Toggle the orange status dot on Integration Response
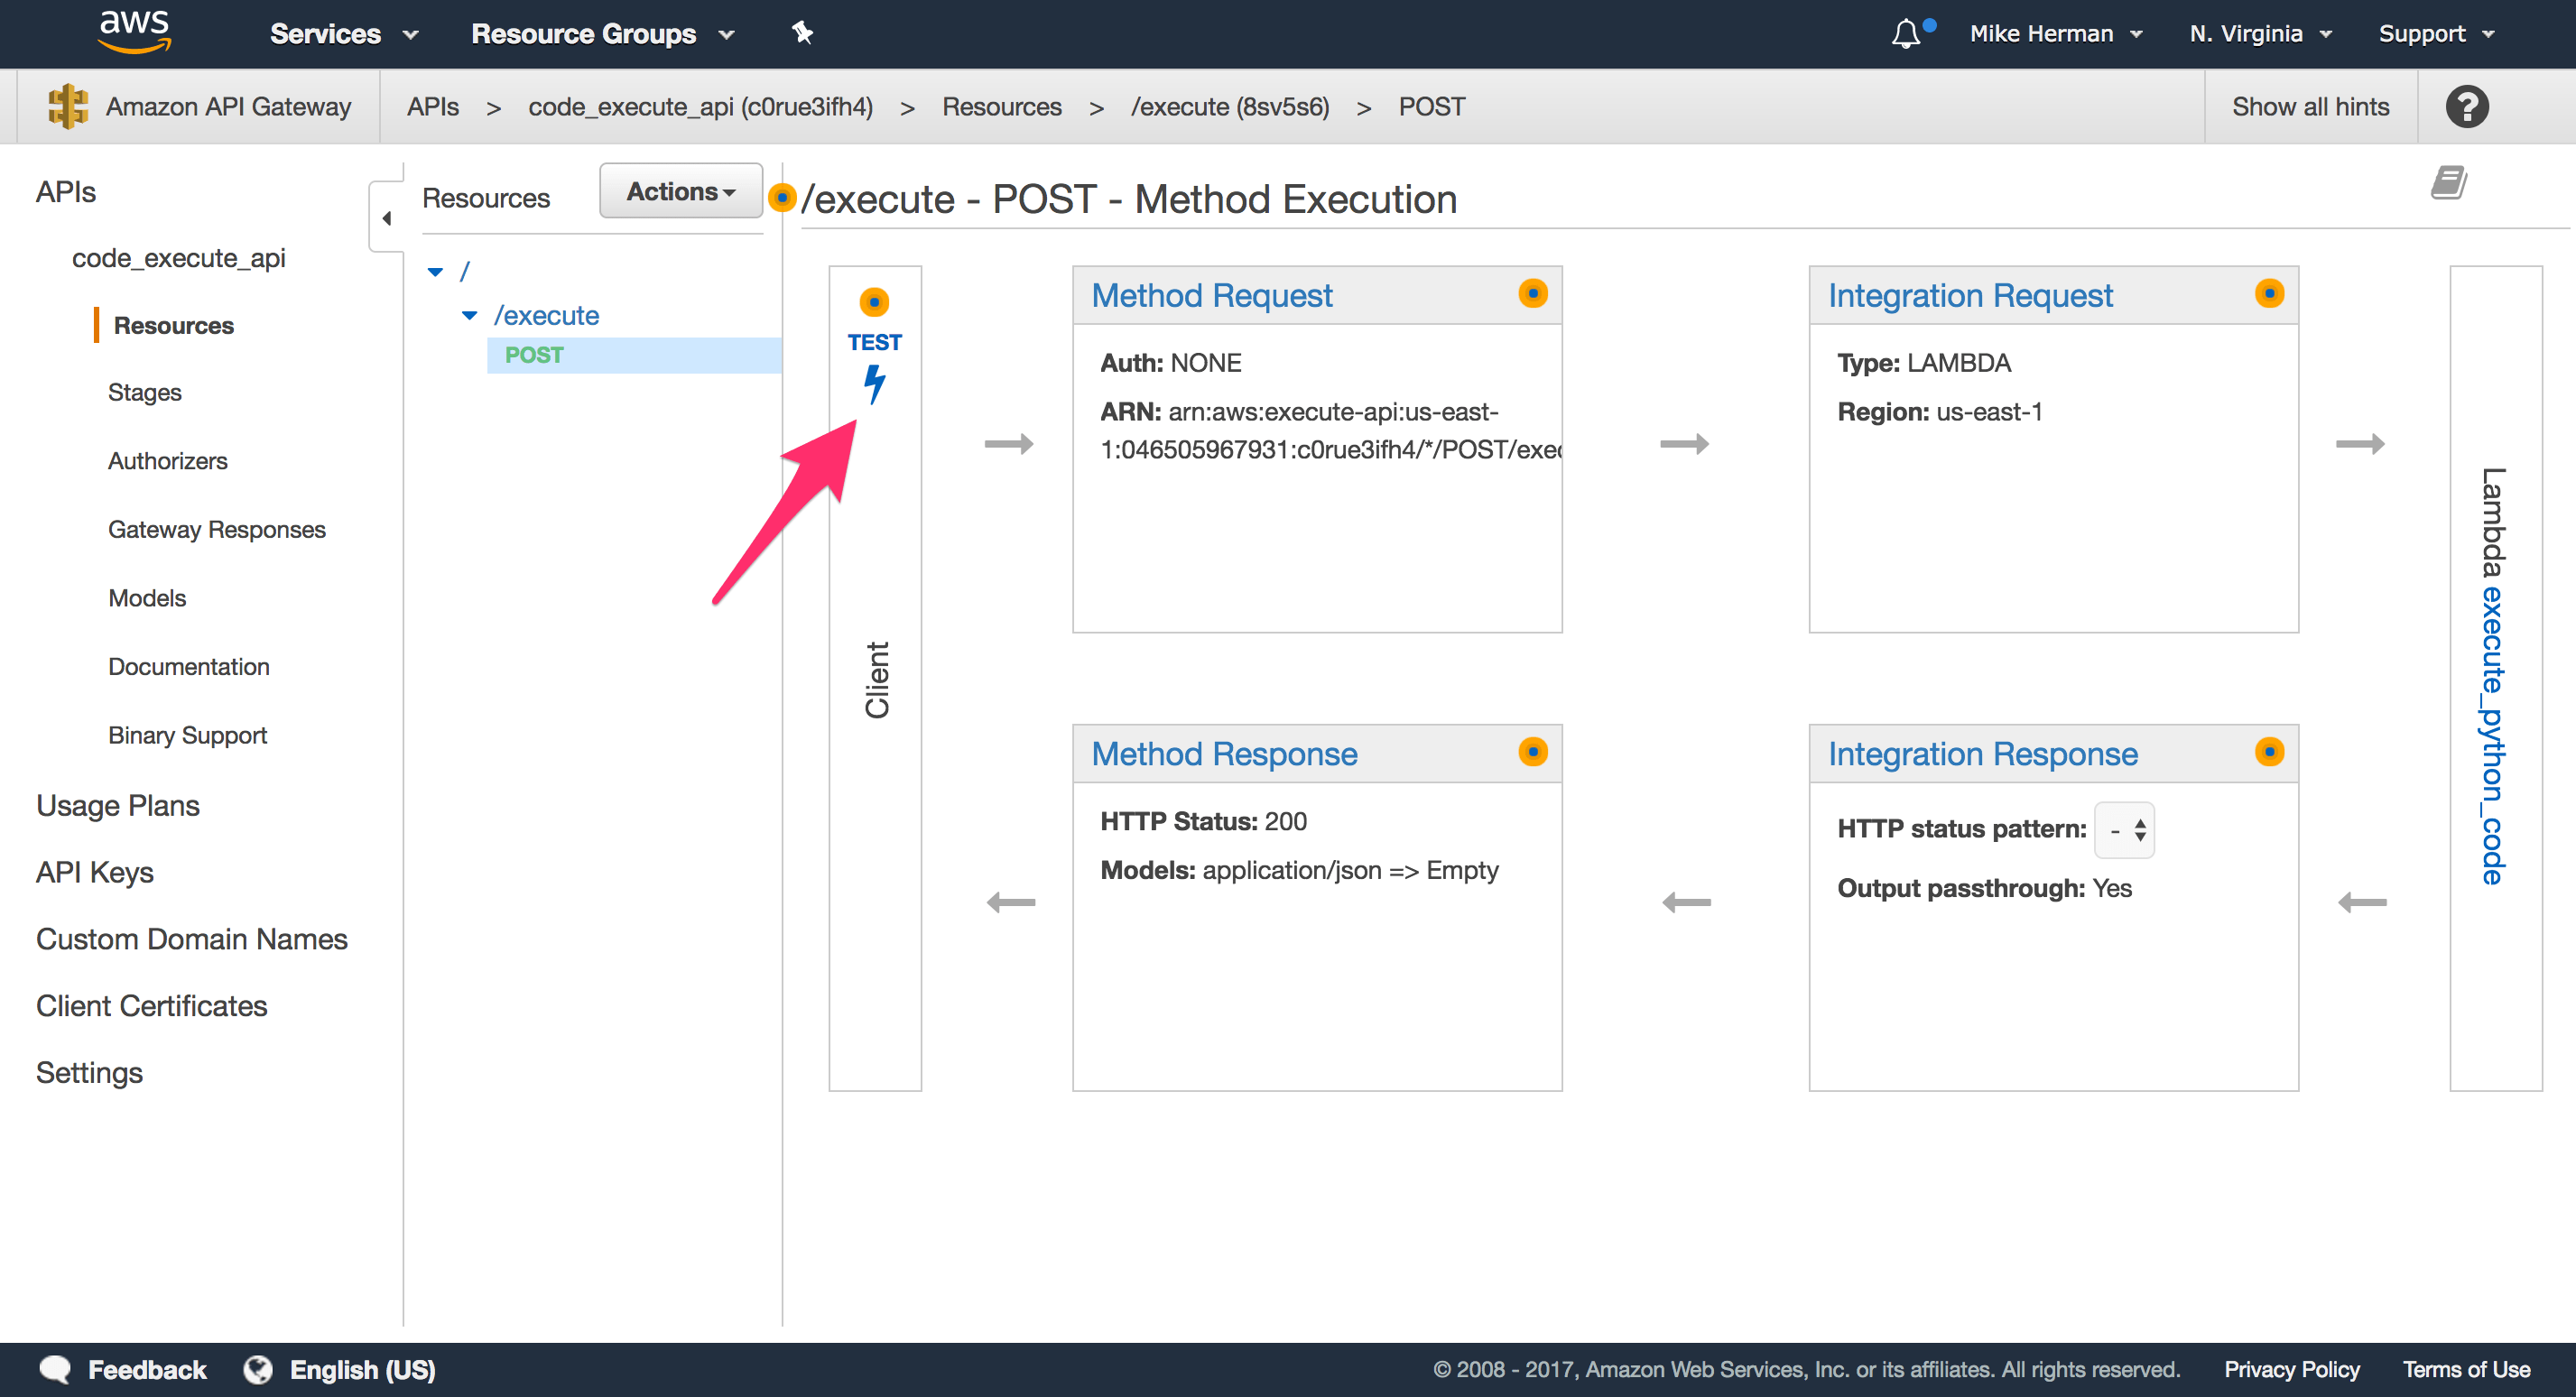The height and width of the screenshot is (1397, 2576). (2270, 753)
